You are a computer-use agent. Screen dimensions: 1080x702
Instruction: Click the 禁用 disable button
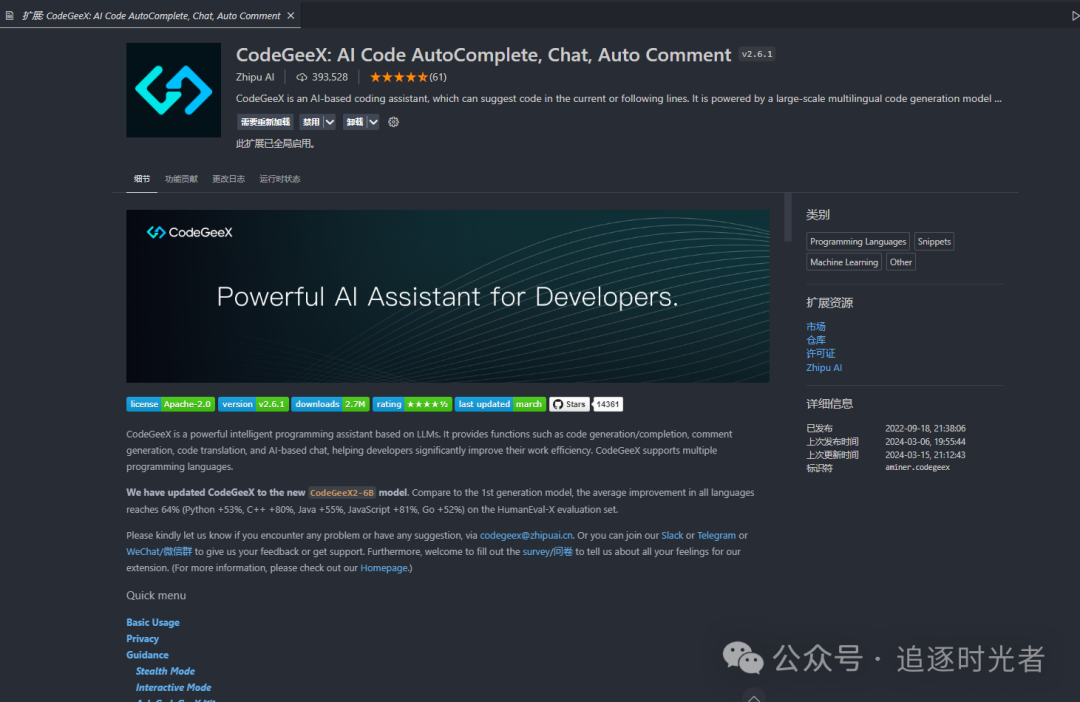click(311, 122)
